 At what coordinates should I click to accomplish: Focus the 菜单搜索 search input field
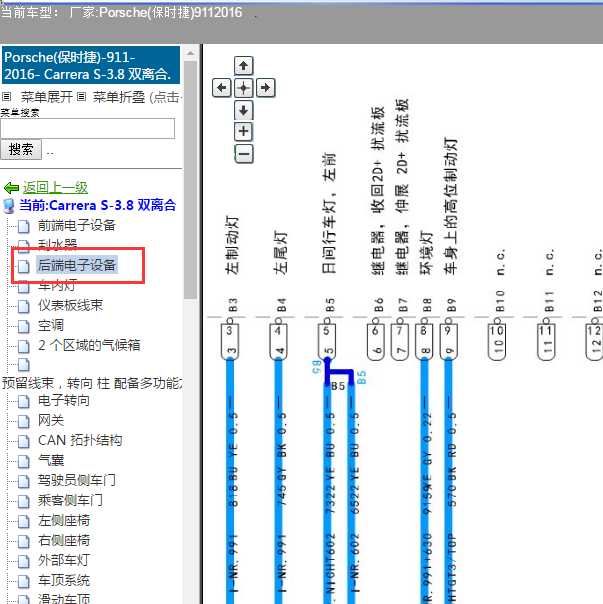(87, 129)
